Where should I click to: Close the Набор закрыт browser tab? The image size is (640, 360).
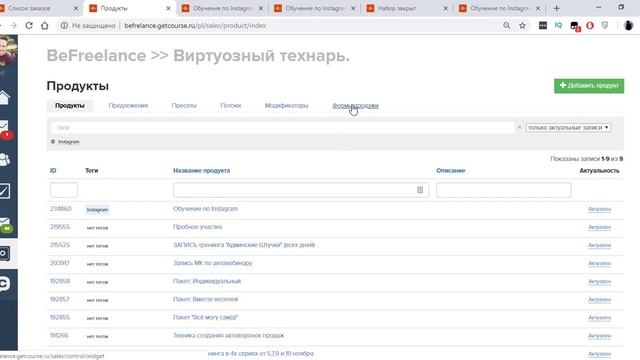(445, 8)
